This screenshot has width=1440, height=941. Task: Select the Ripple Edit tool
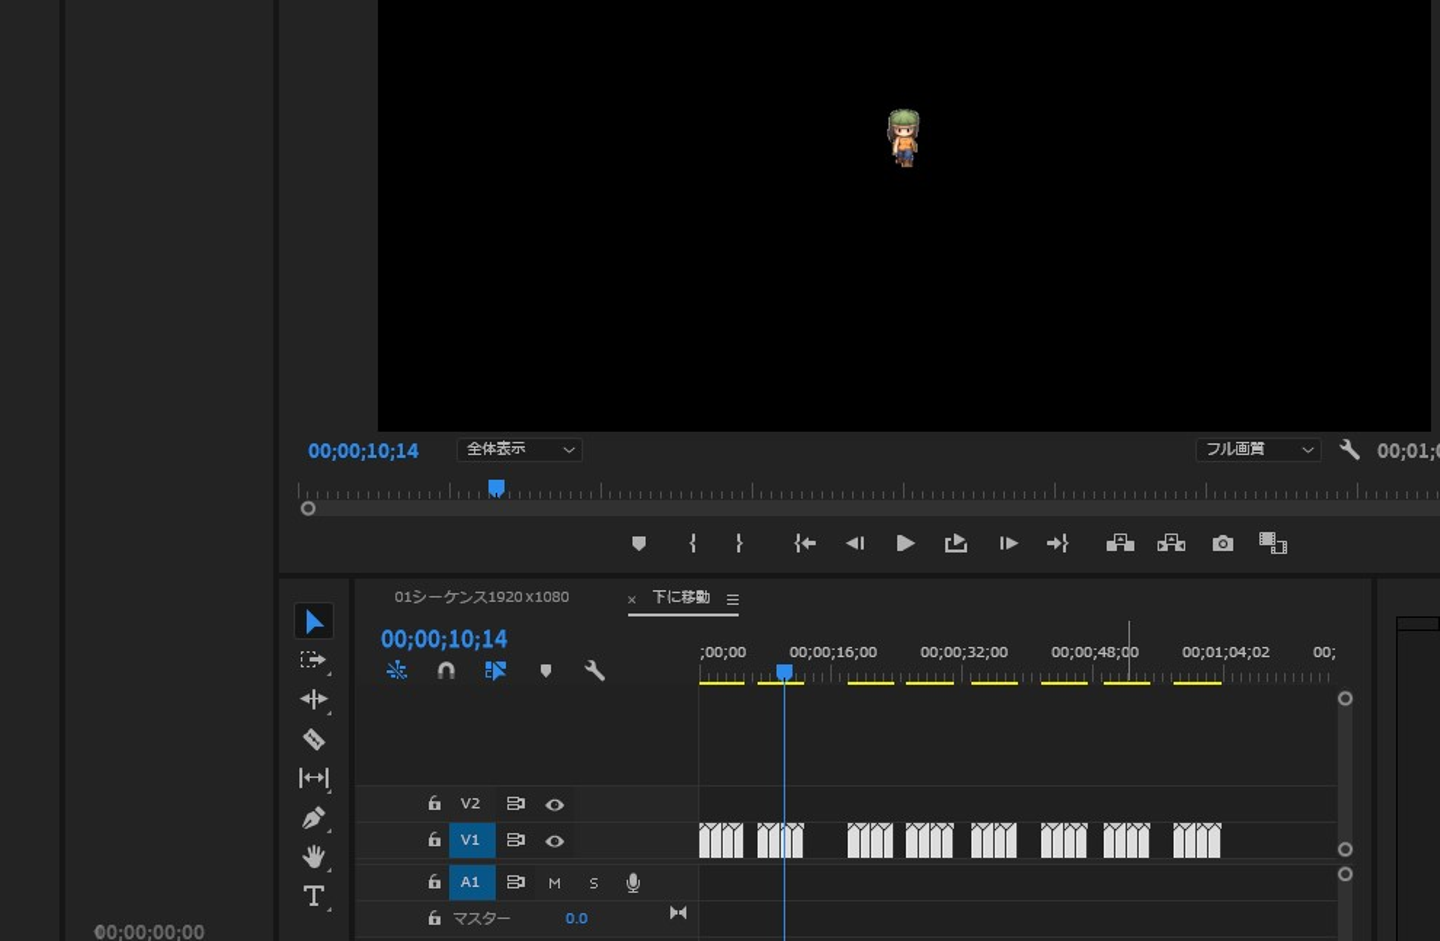313,699
